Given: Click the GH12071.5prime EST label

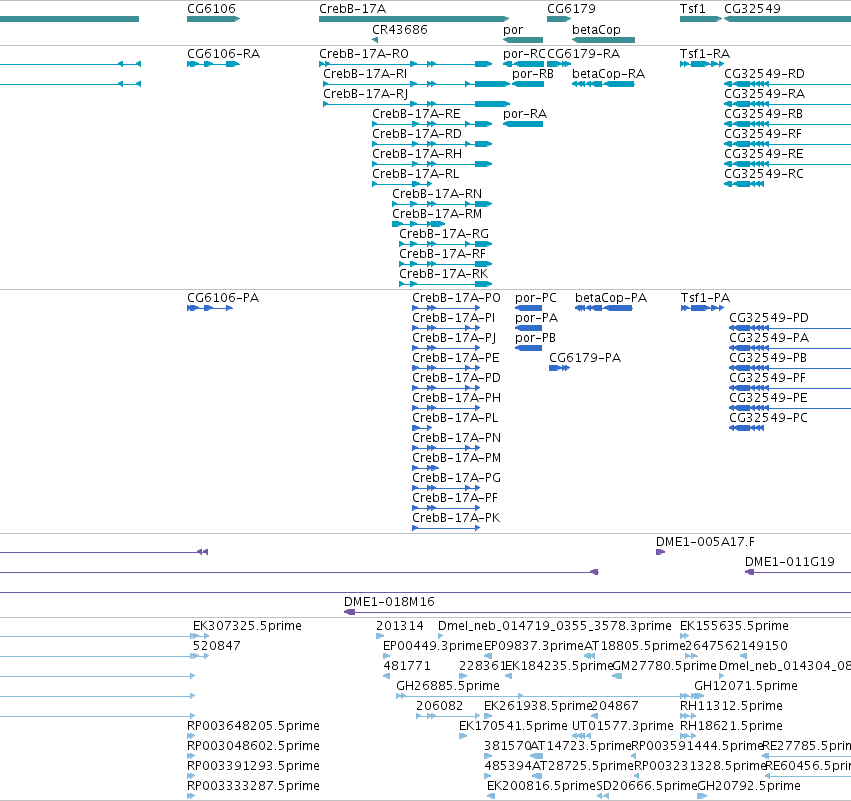Looking at the screenshot, I should pyautogui.click(x=746, y=686).
